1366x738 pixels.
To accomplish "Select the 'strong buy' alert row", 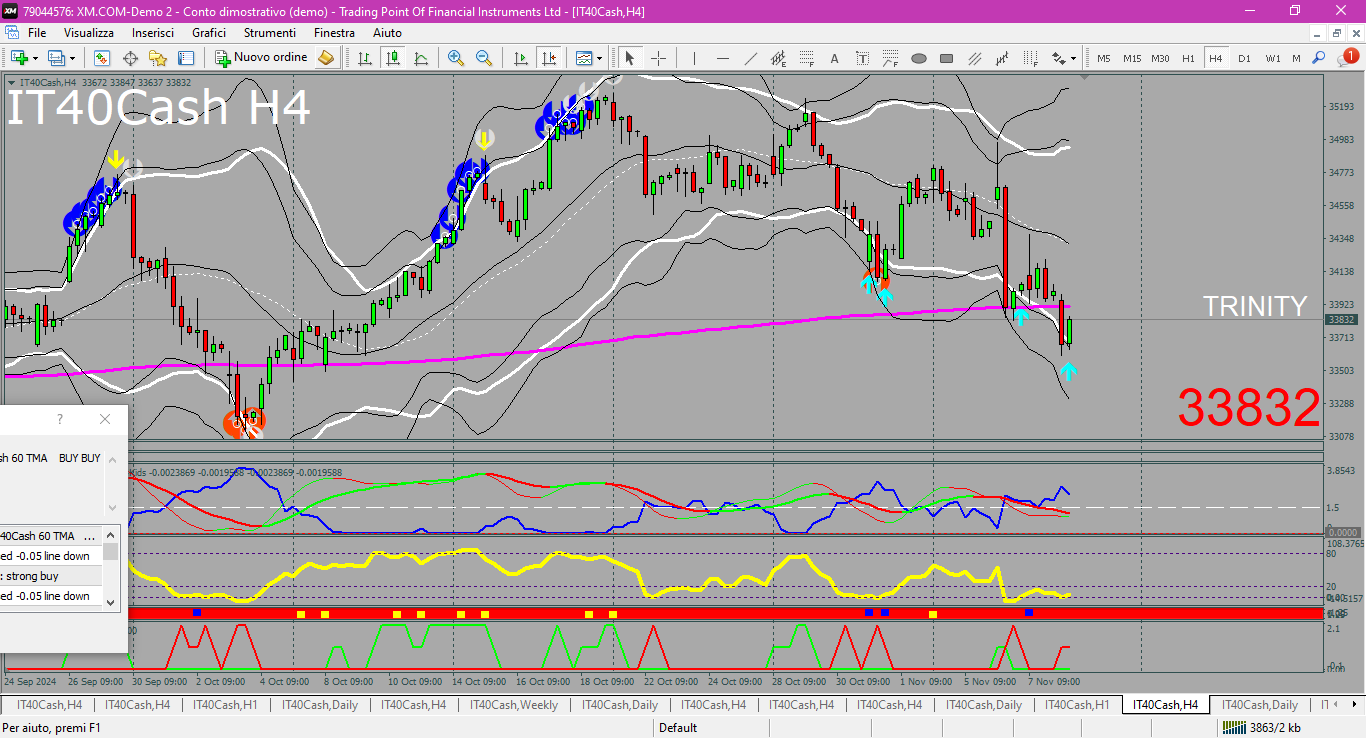I will (51, 576).
